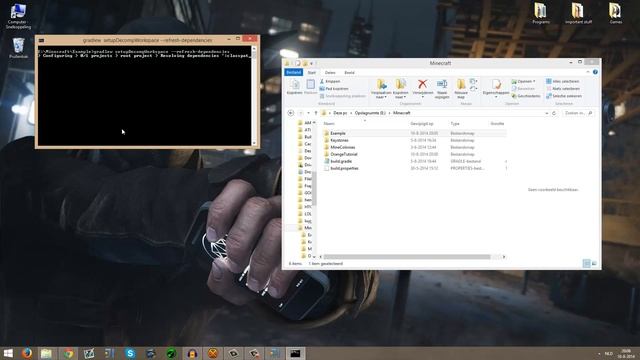Sort by the Naam column header
The image size is (640, 360).
[x=329, y=124]
